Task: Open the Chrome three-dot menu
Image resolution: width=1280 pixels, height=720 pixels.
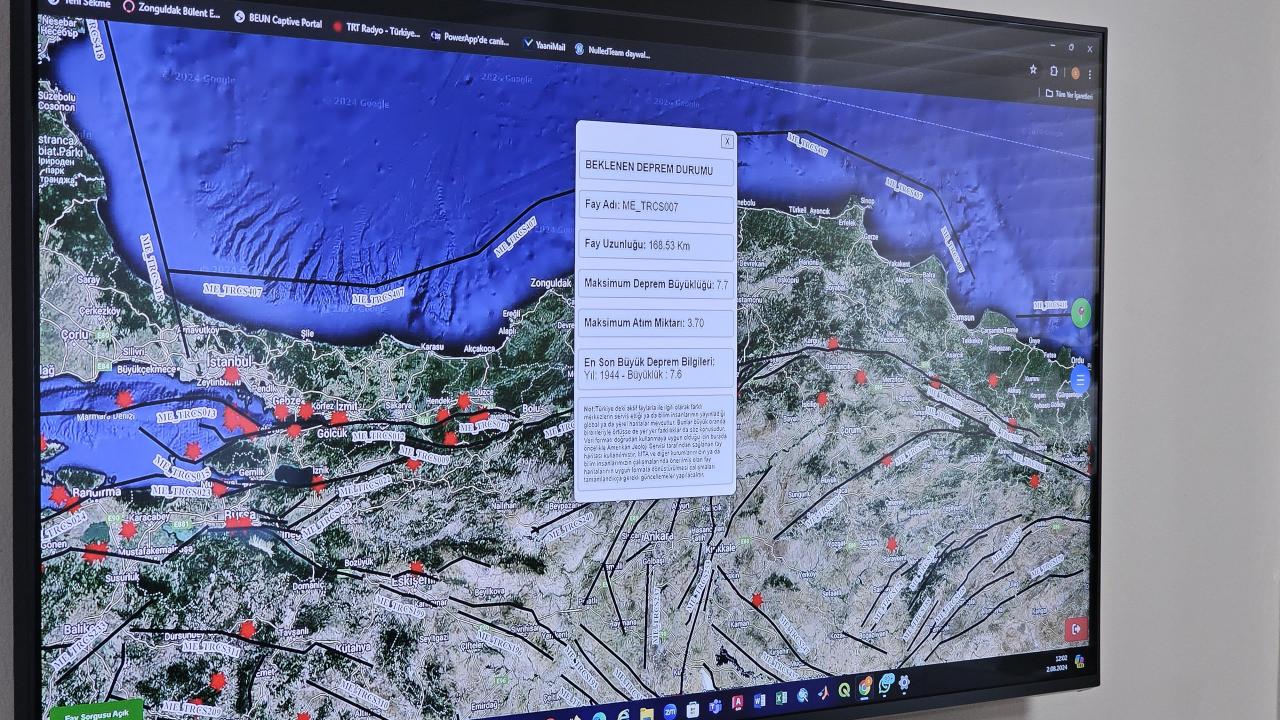Action: pyautogui.click(x=1090, y=74)
